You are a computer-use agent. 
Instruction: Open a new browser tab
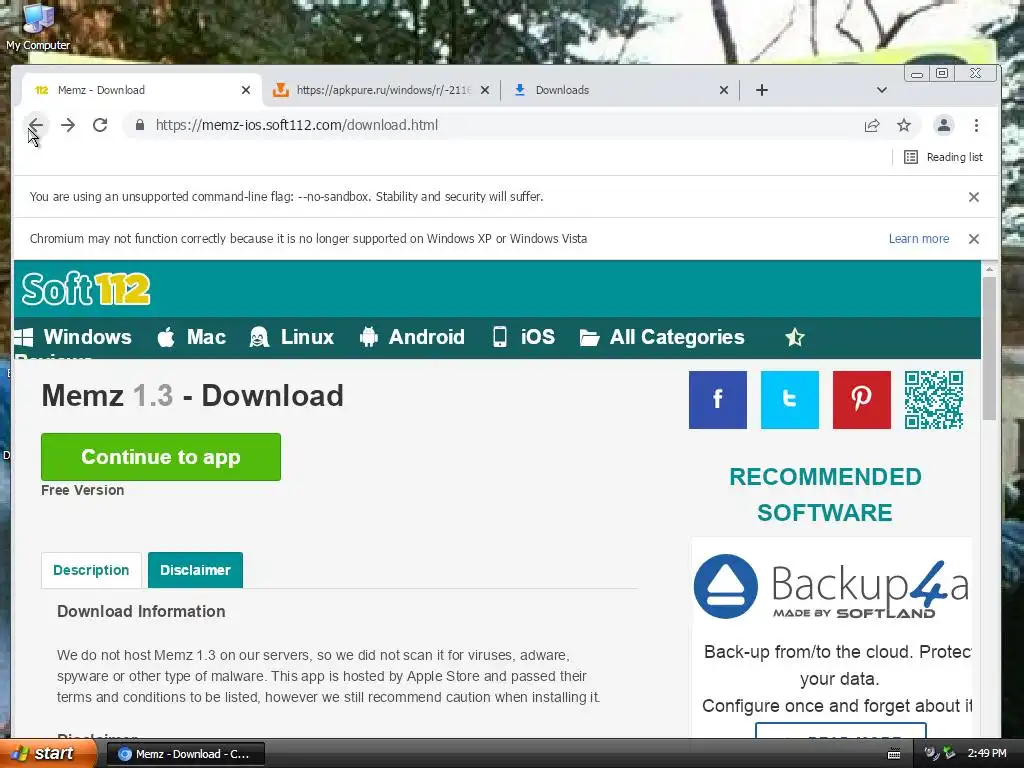pyautogui.click(x=761, y=90)
